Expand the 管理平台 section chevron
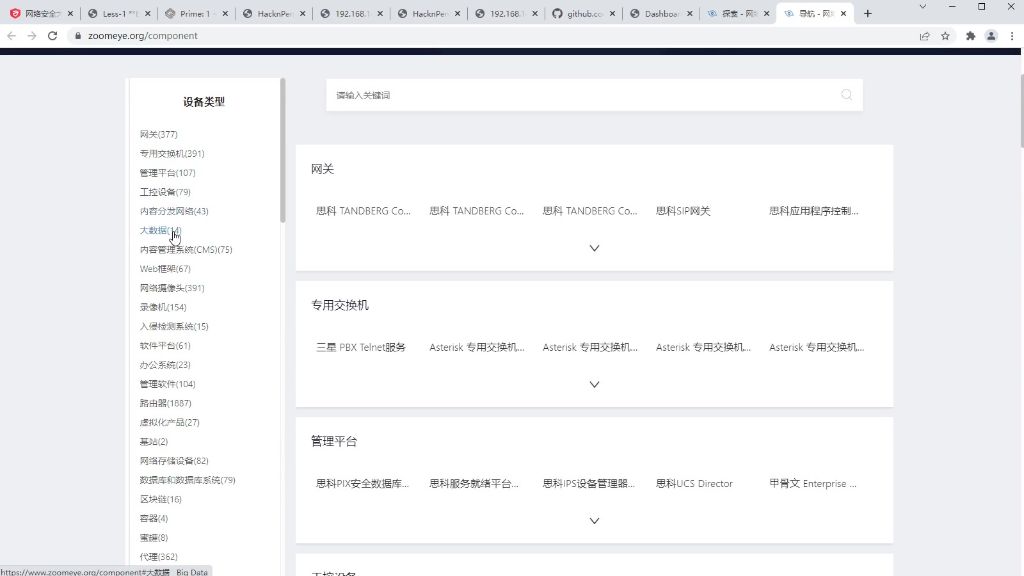Image resolution: width=1024 pixels, height=576 pixels. 594,521
